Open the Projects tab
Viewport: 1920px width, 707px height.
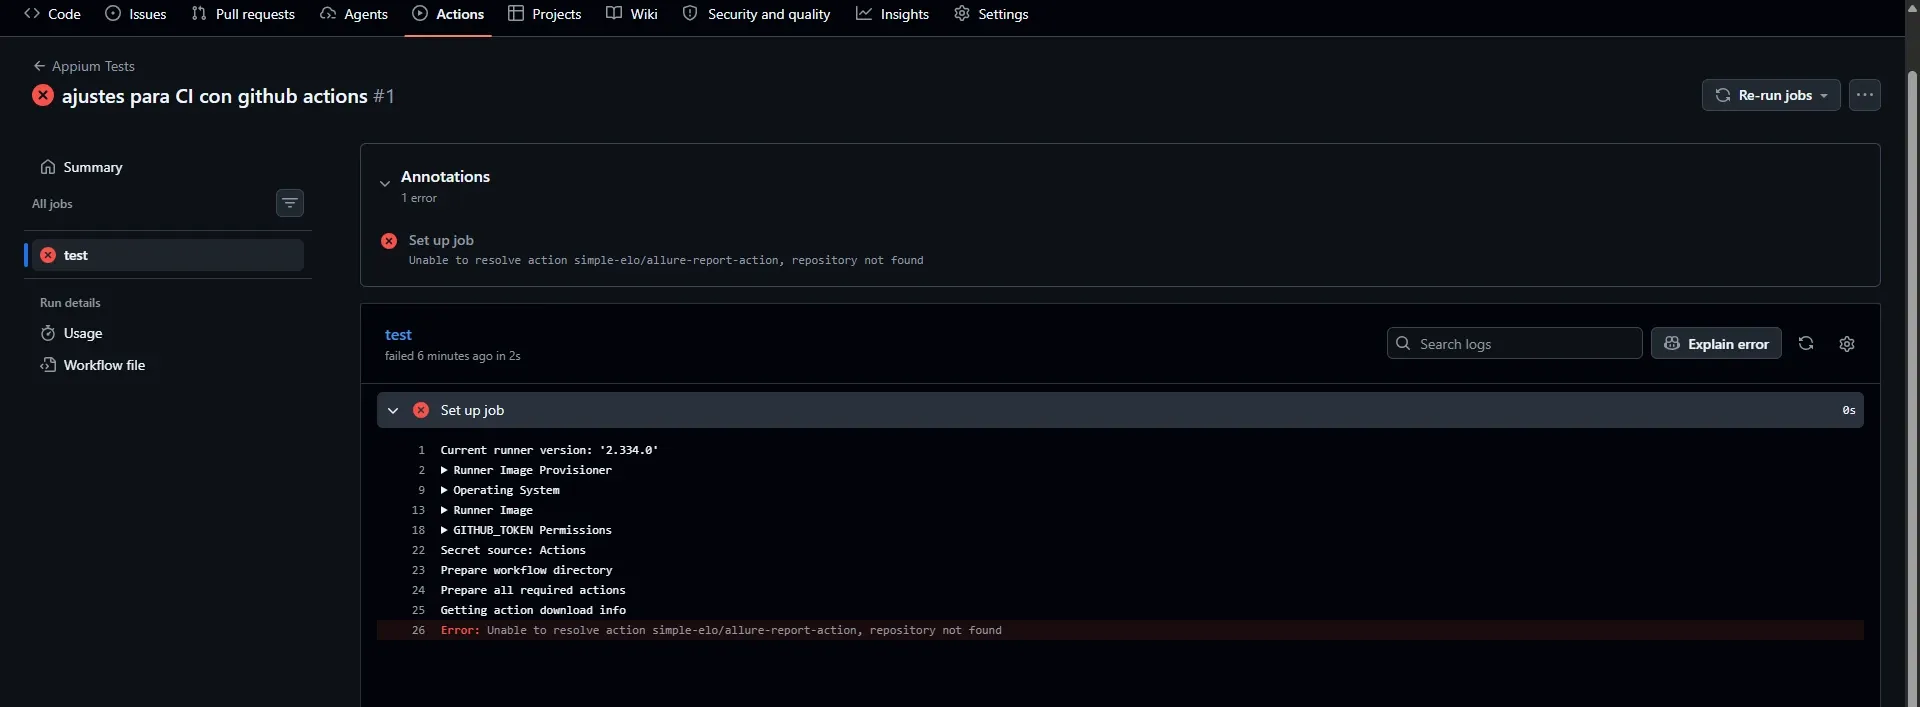point(544,14)
